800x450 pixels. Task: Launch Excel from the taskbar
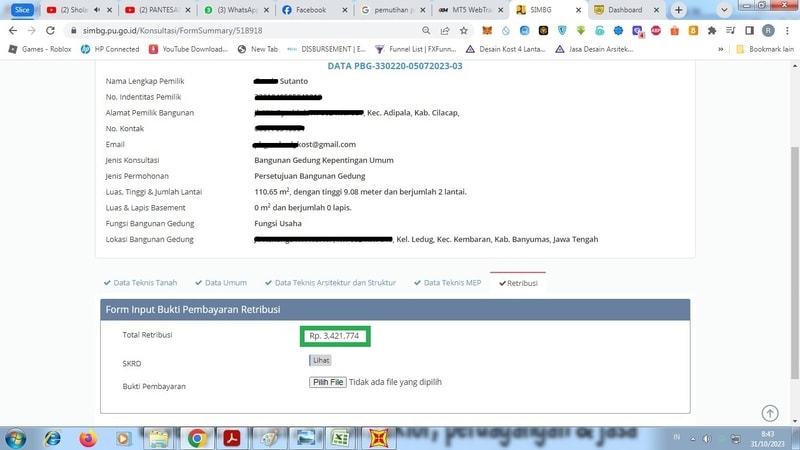click(x=339, y=438)
